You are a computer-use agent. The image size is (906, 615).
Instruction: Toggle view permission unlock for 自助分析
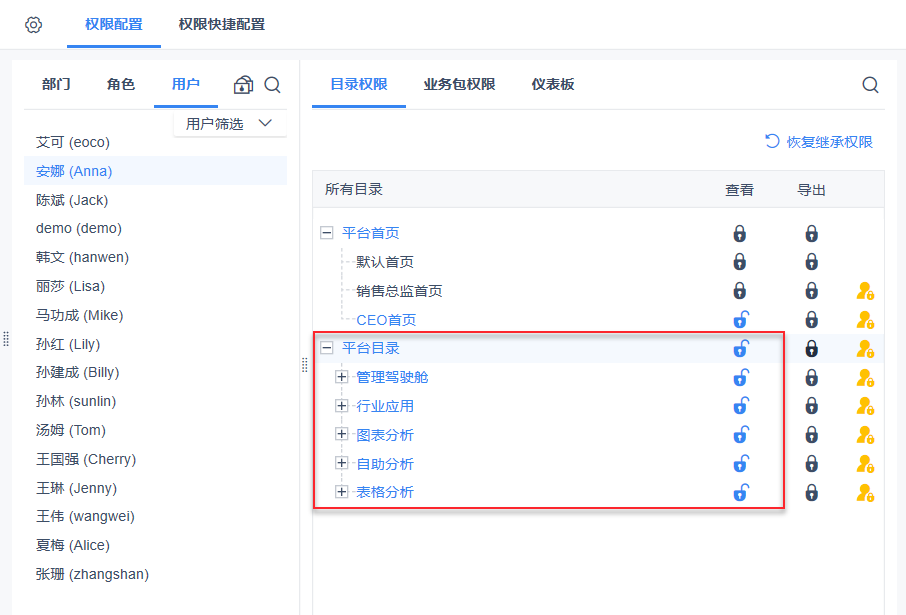(741, 464)
